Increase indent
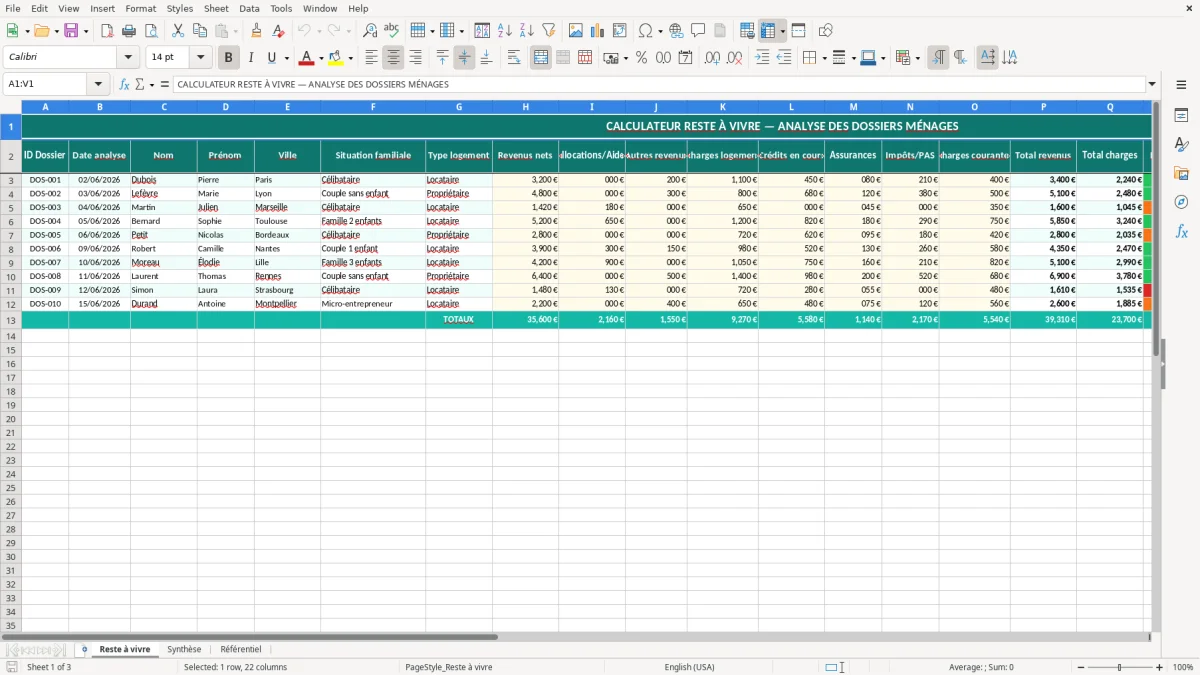 click(762, 58)
